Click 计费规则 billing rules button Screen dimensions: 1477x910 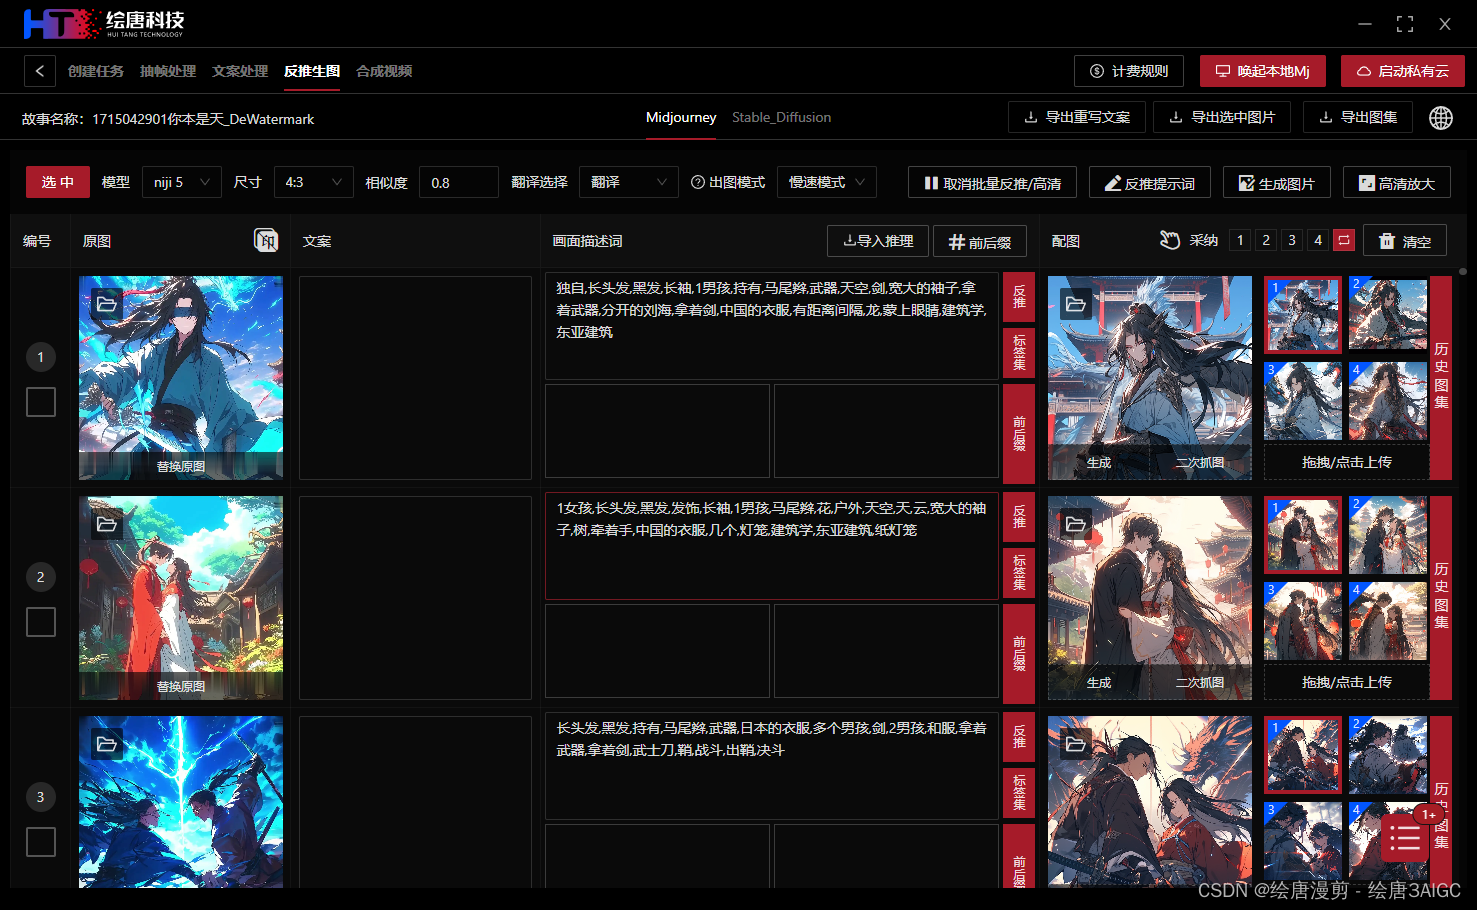tap(1129, 71)
